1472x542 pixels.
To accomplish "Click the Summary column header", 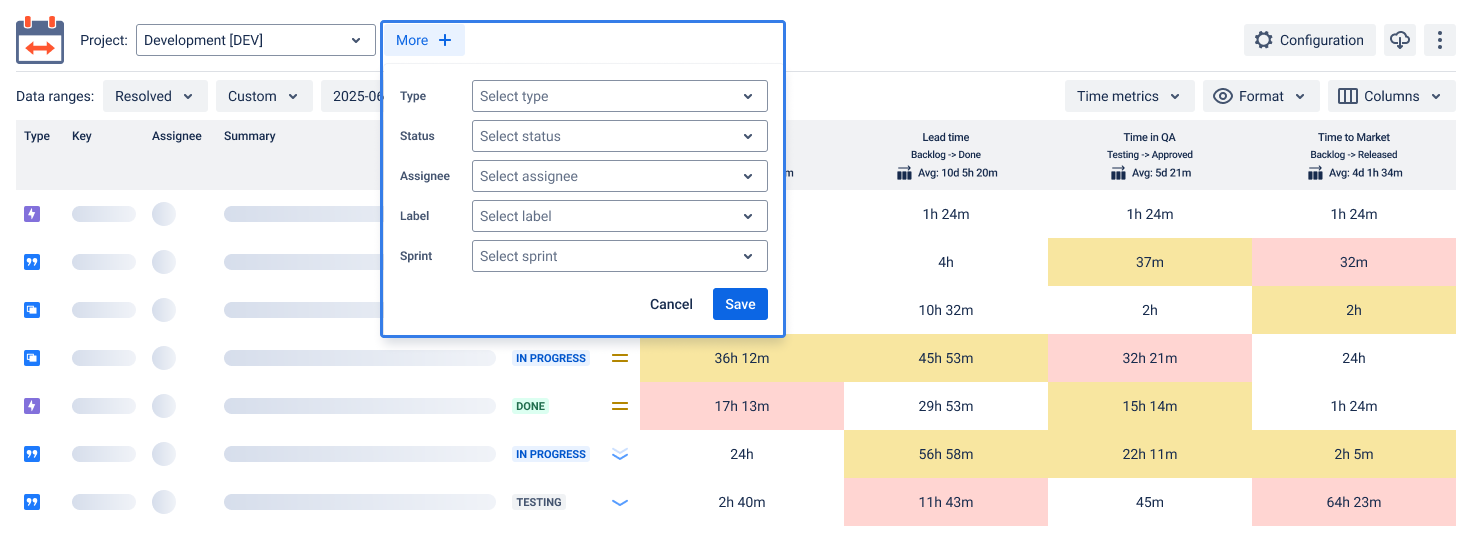I will point(250,136).
